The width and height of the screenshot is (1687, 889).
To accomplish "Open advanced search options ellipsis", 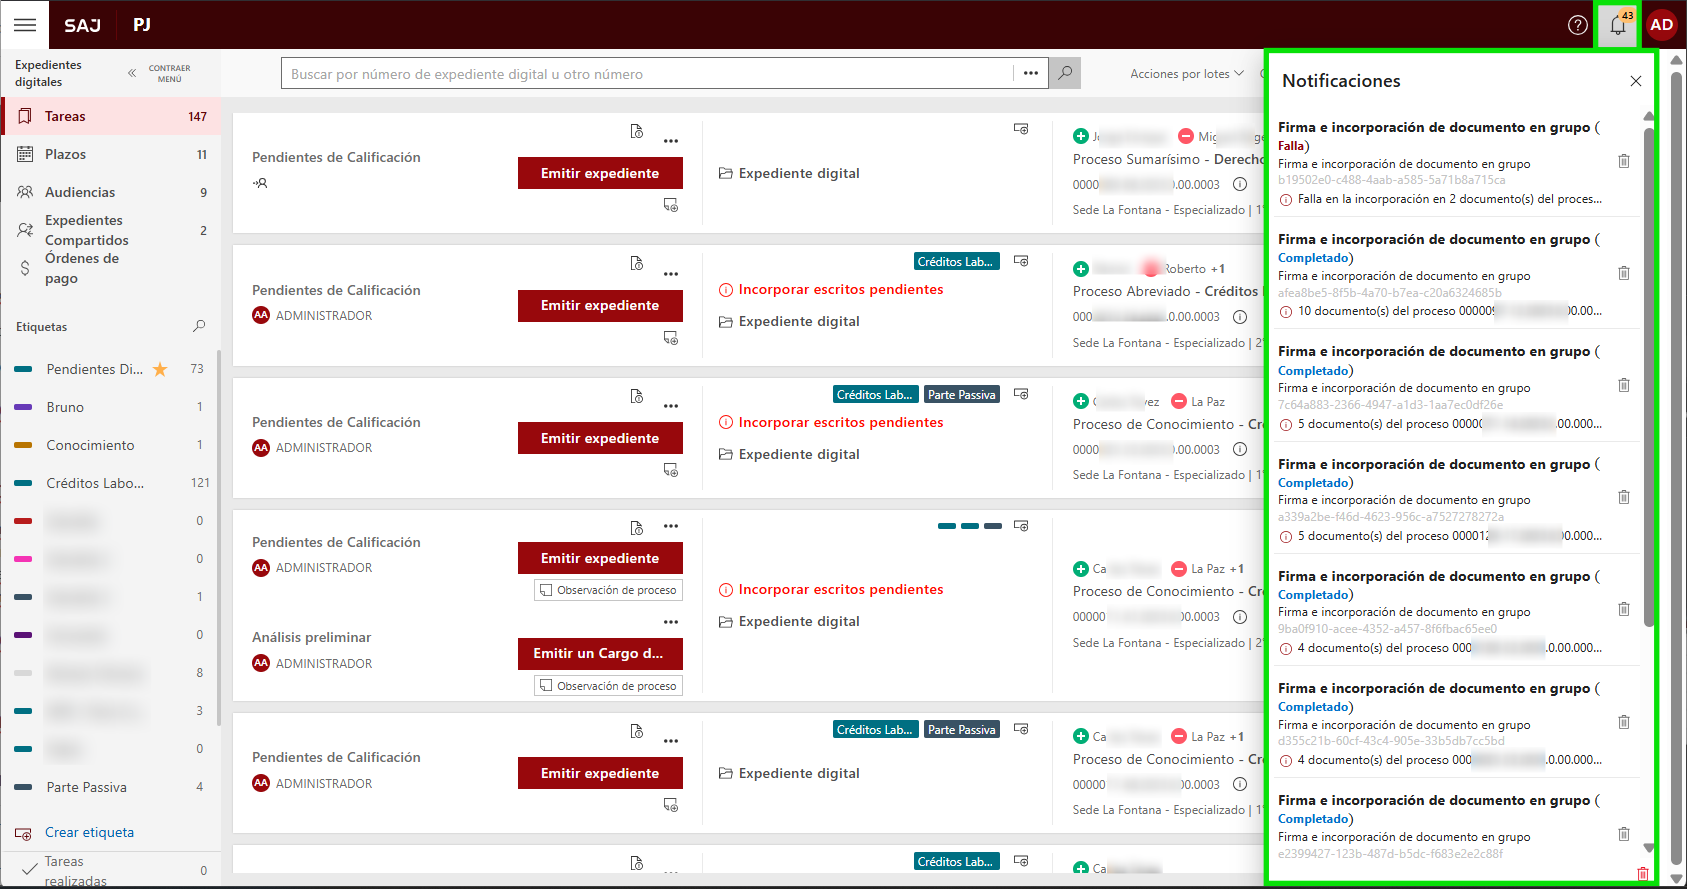I will (1030, 73).
